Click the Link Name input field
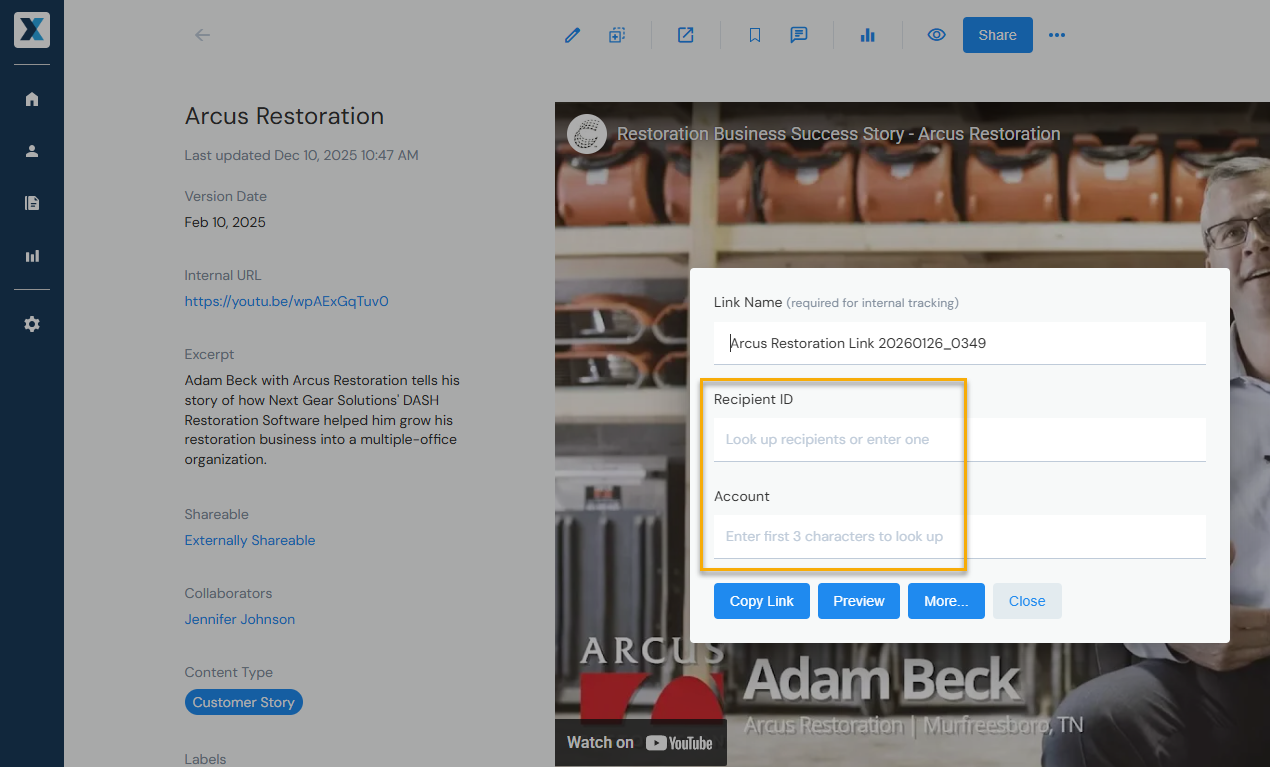 [x=960, y=343]
